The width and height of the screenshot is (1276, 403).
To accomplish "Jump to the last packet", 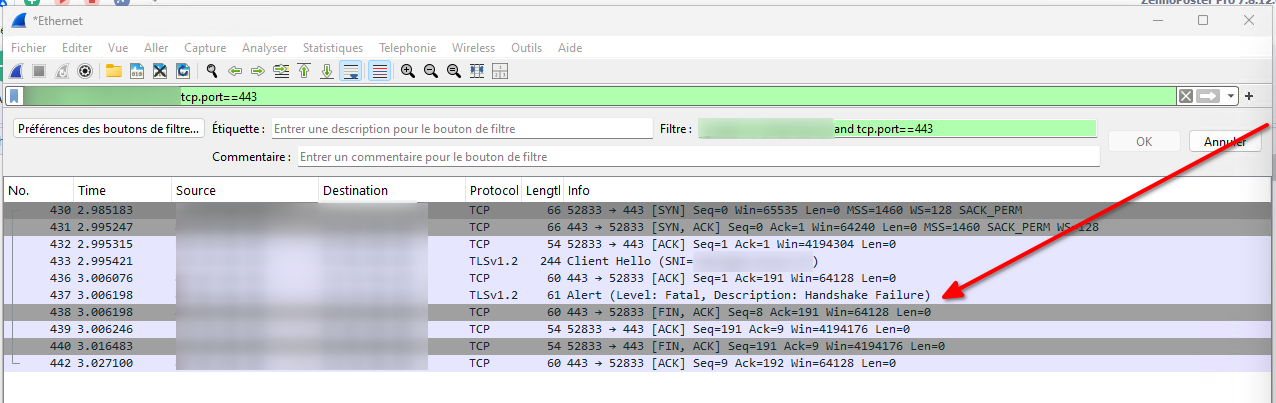I will click(327, 71).
